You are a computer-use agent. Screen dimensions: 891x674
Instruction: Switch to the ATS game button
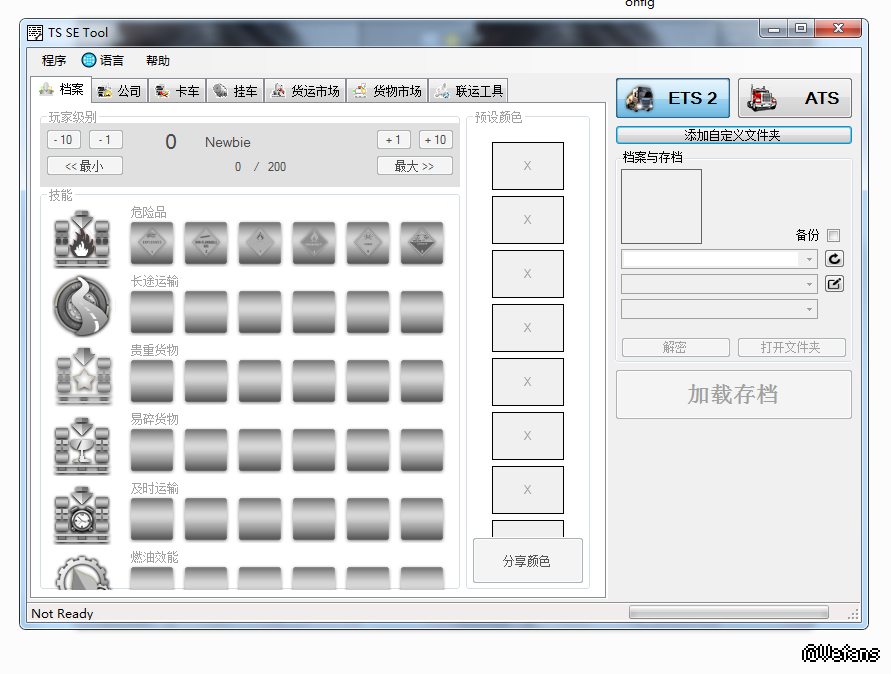point(795,98)
